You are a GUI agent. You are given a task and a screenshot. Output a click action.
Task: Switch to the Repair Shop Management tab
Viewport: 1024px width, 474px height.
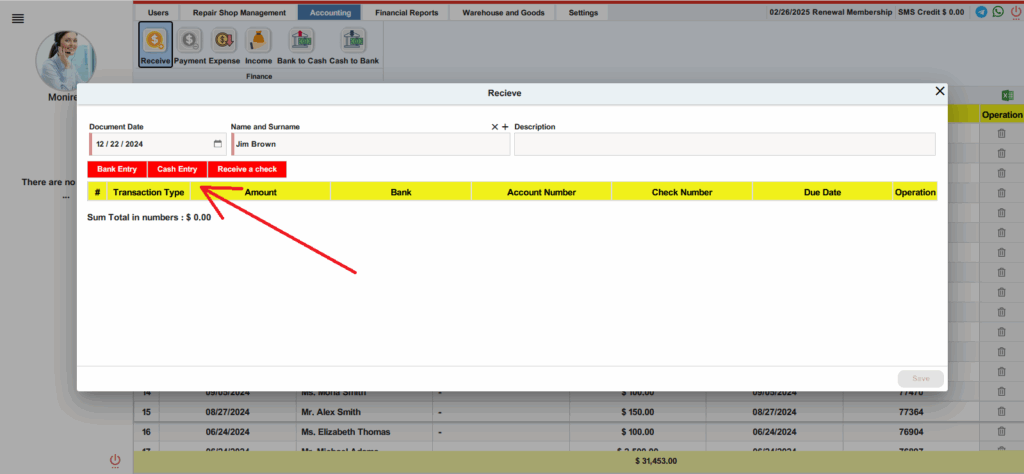point(239,12)
